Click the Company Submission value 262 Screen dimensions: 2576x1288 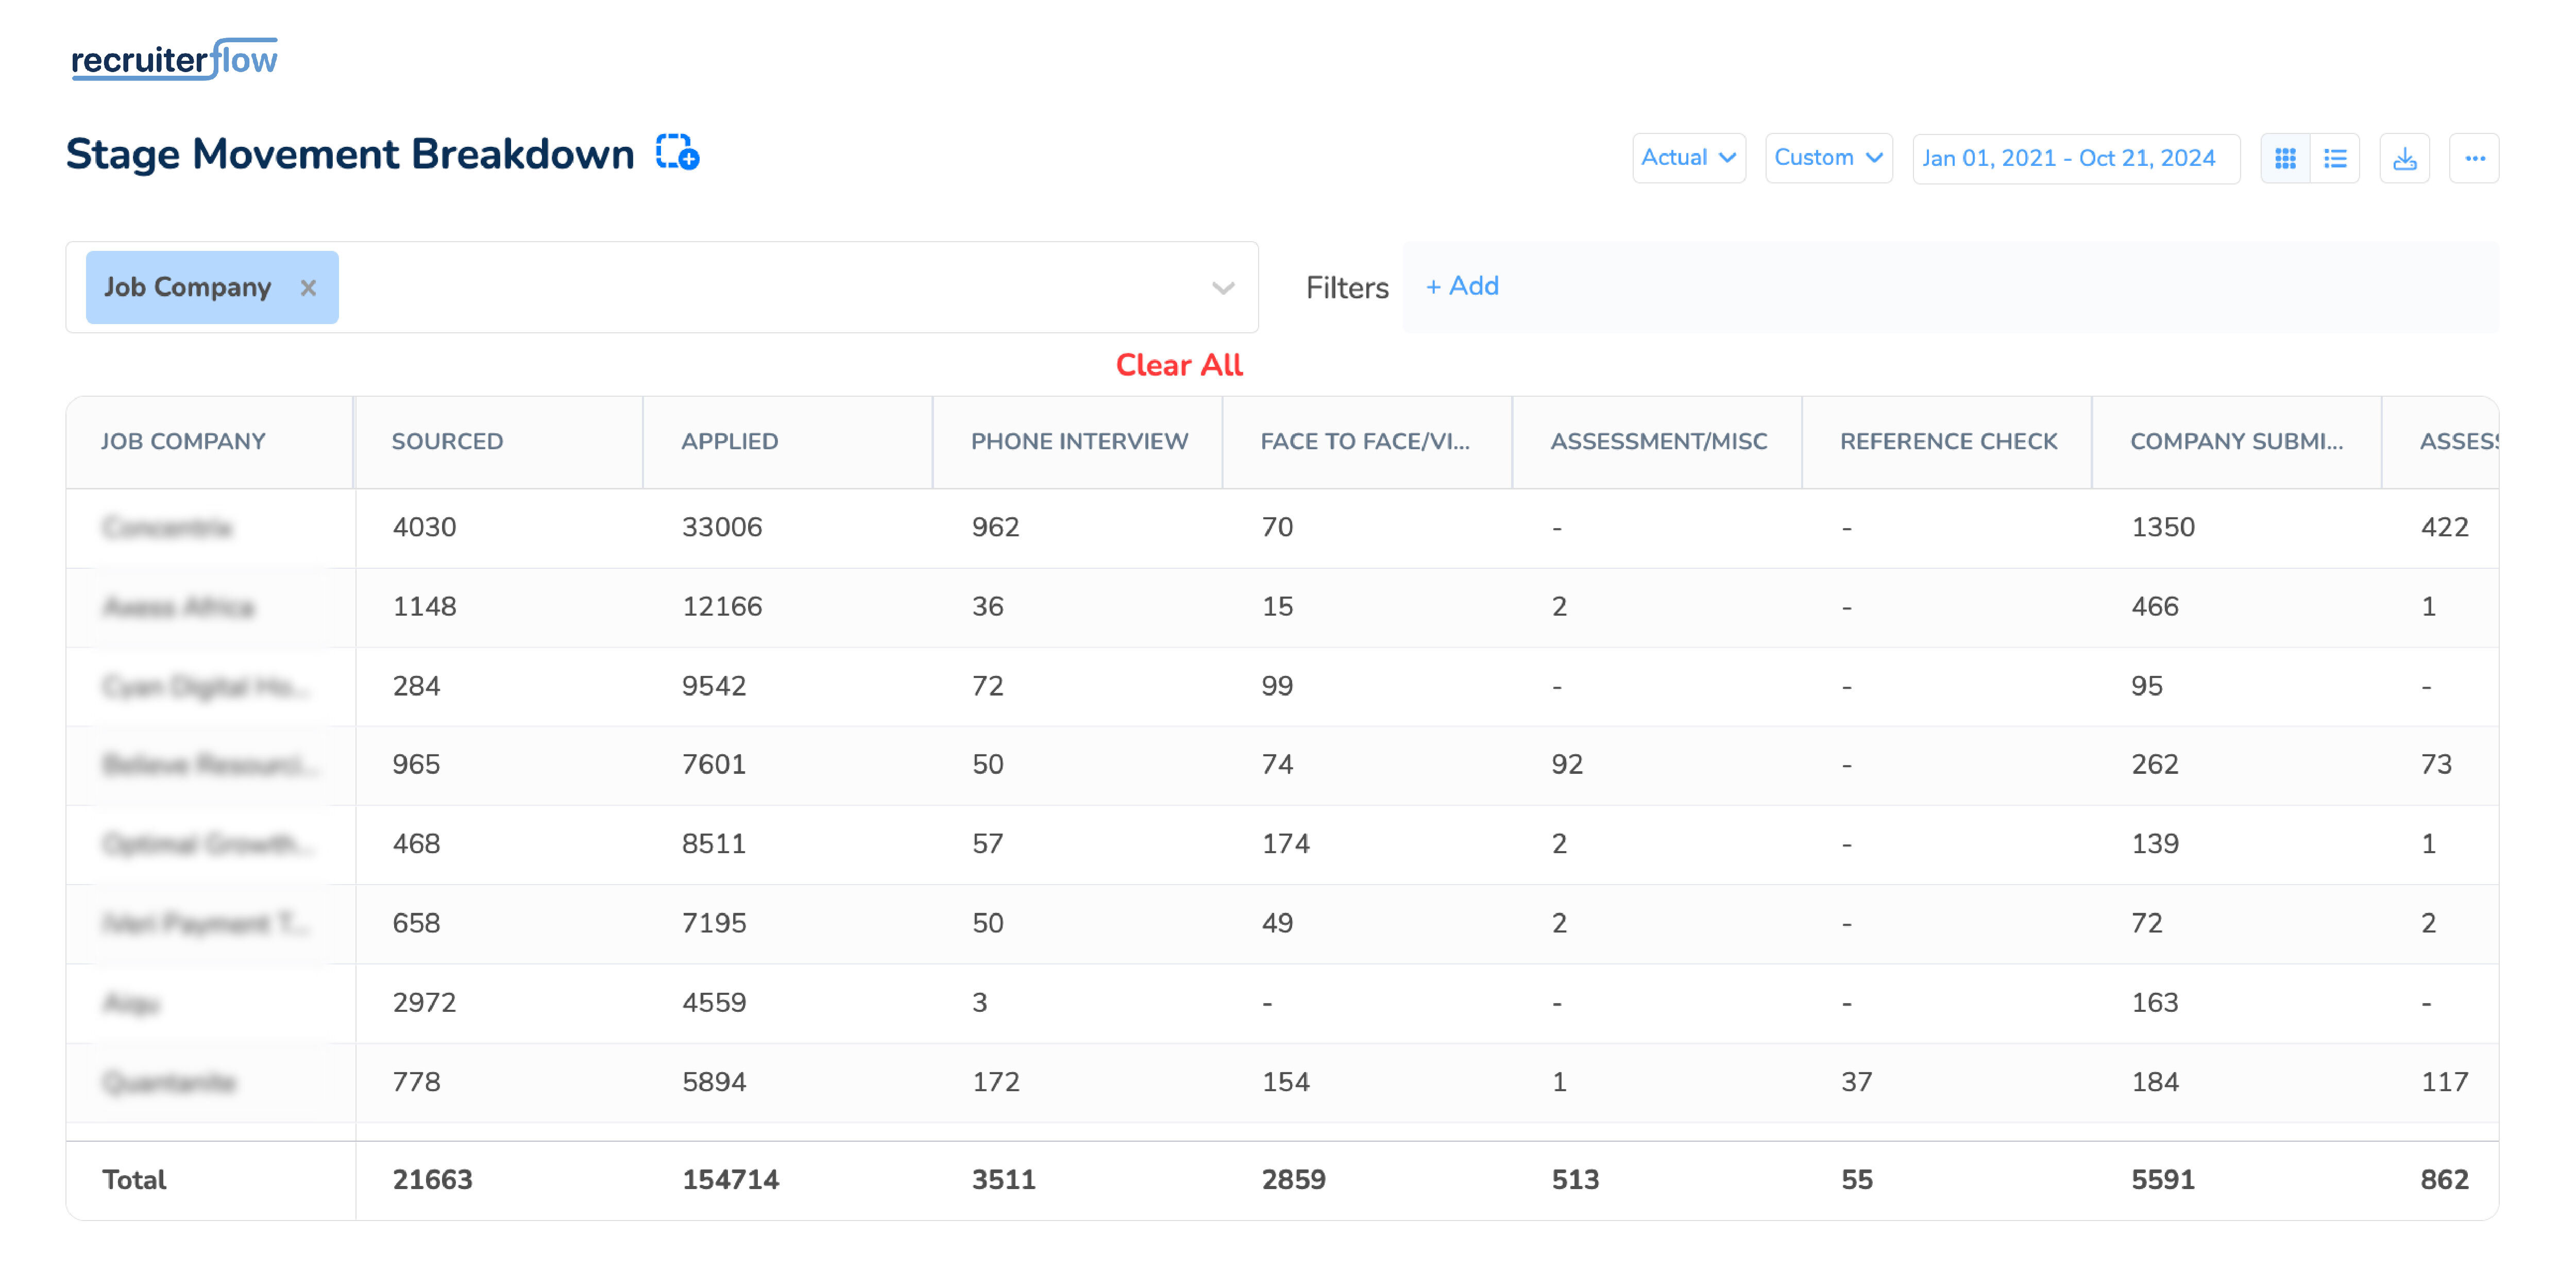pos(2155,764)
